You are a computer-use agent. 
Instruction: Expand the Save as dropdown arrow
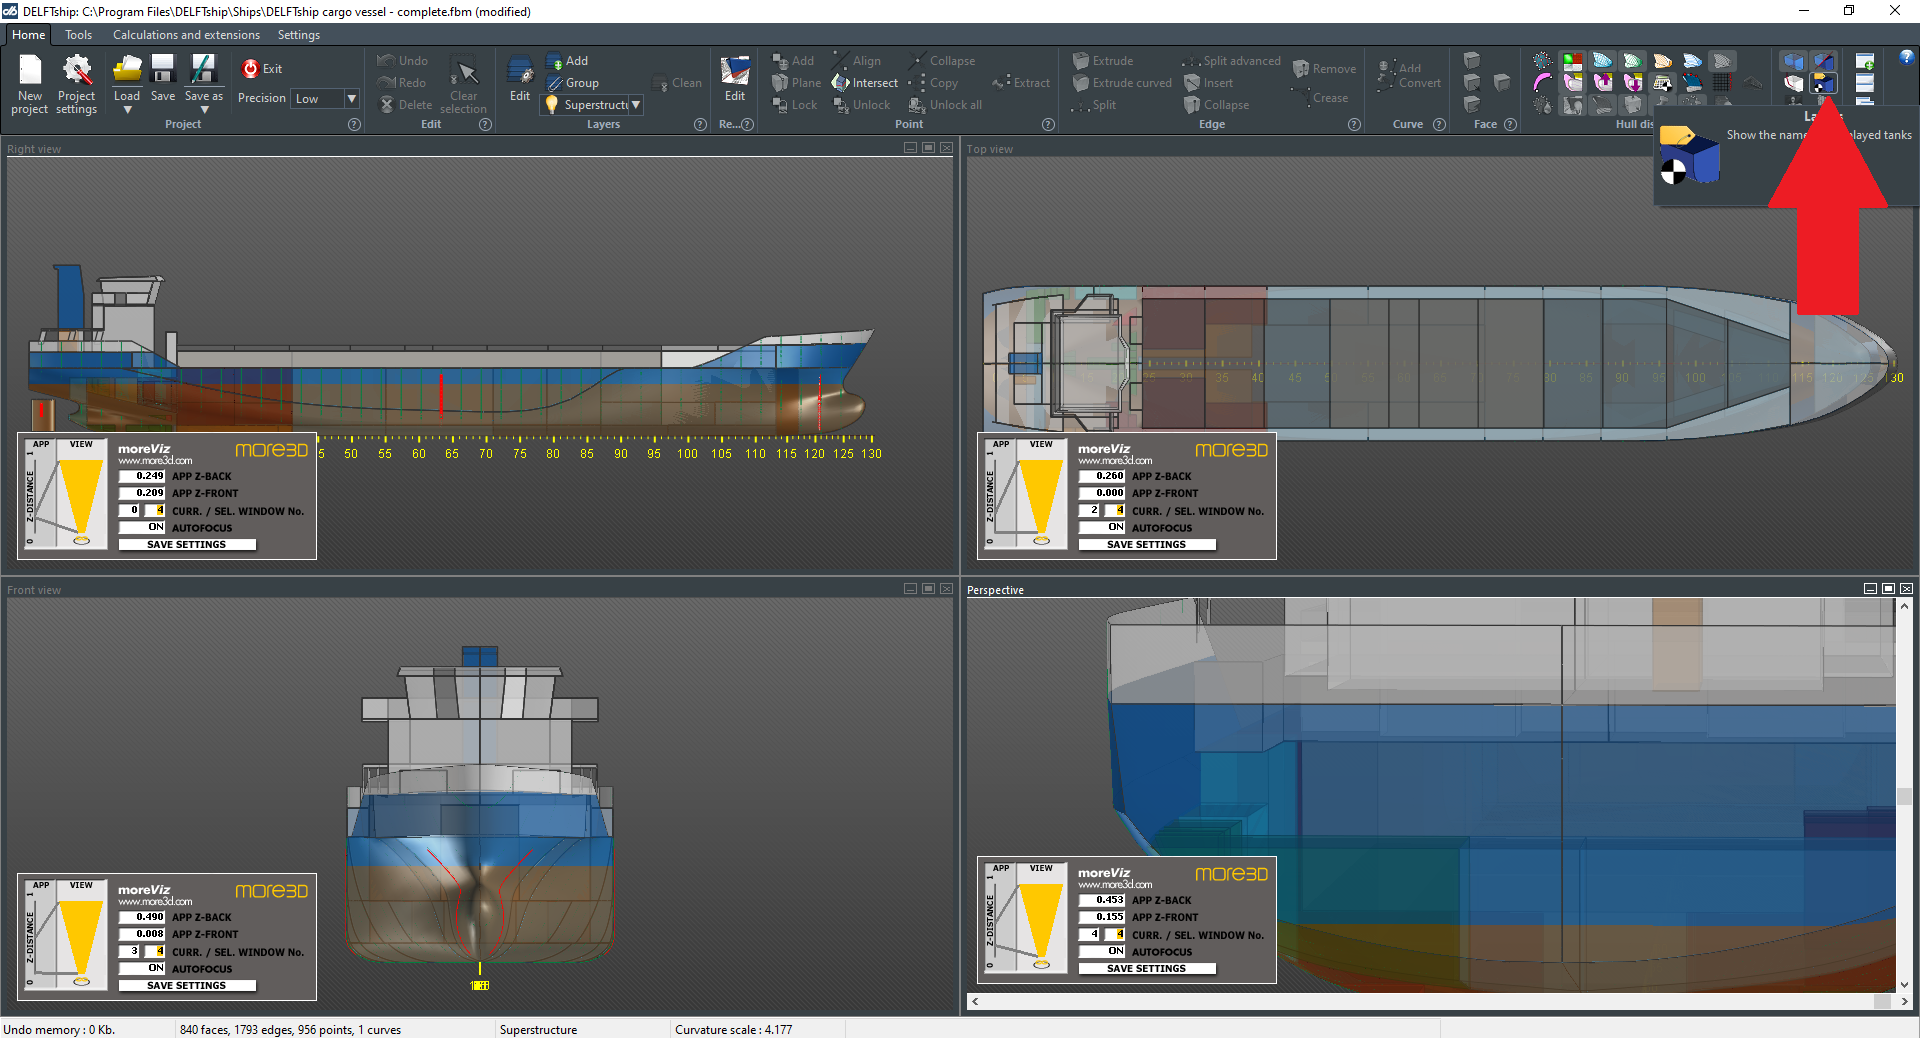click(204, 110)
